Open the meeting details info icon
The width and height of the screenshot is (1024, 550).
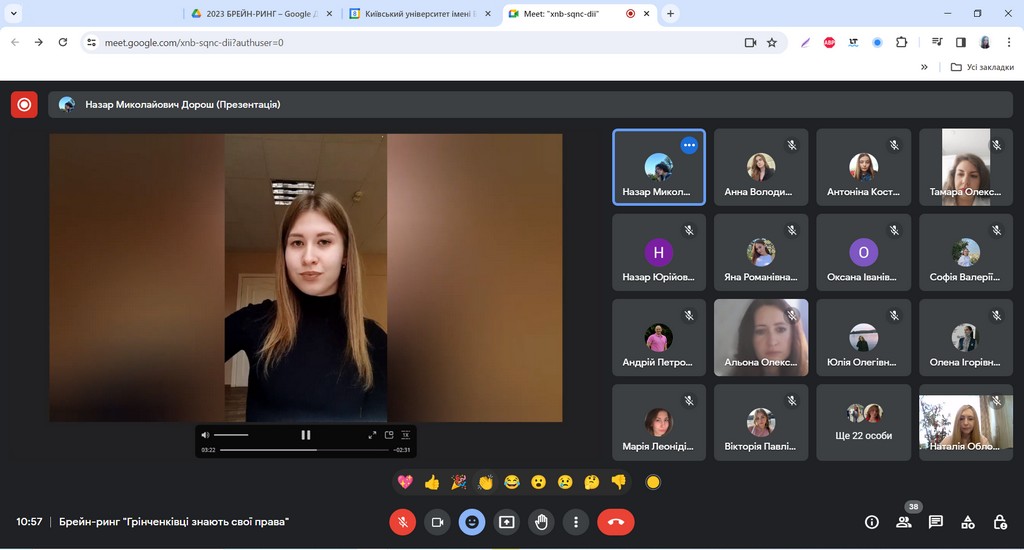coord(872,522)
